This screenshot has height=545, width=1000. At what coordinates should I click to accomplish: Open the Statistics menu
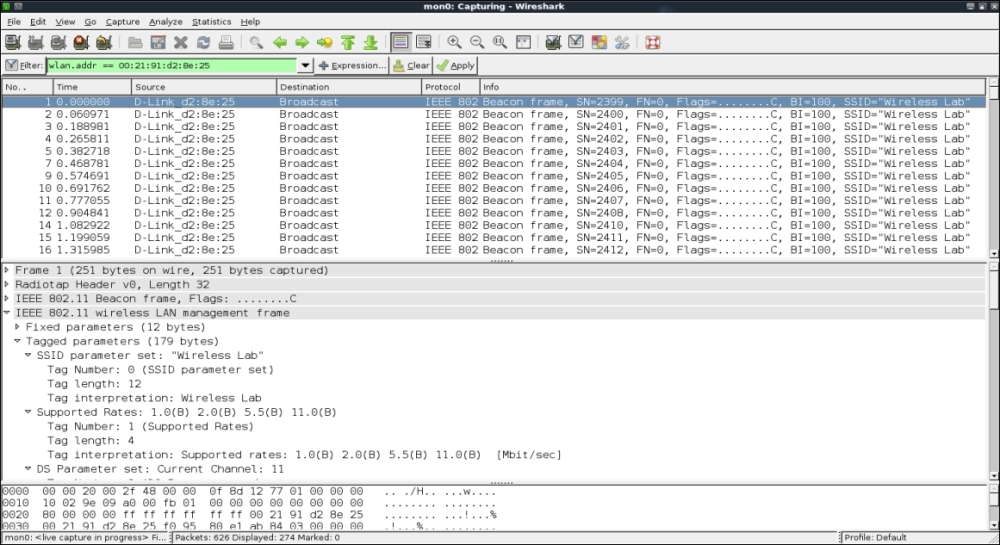[x=211, y=22]
